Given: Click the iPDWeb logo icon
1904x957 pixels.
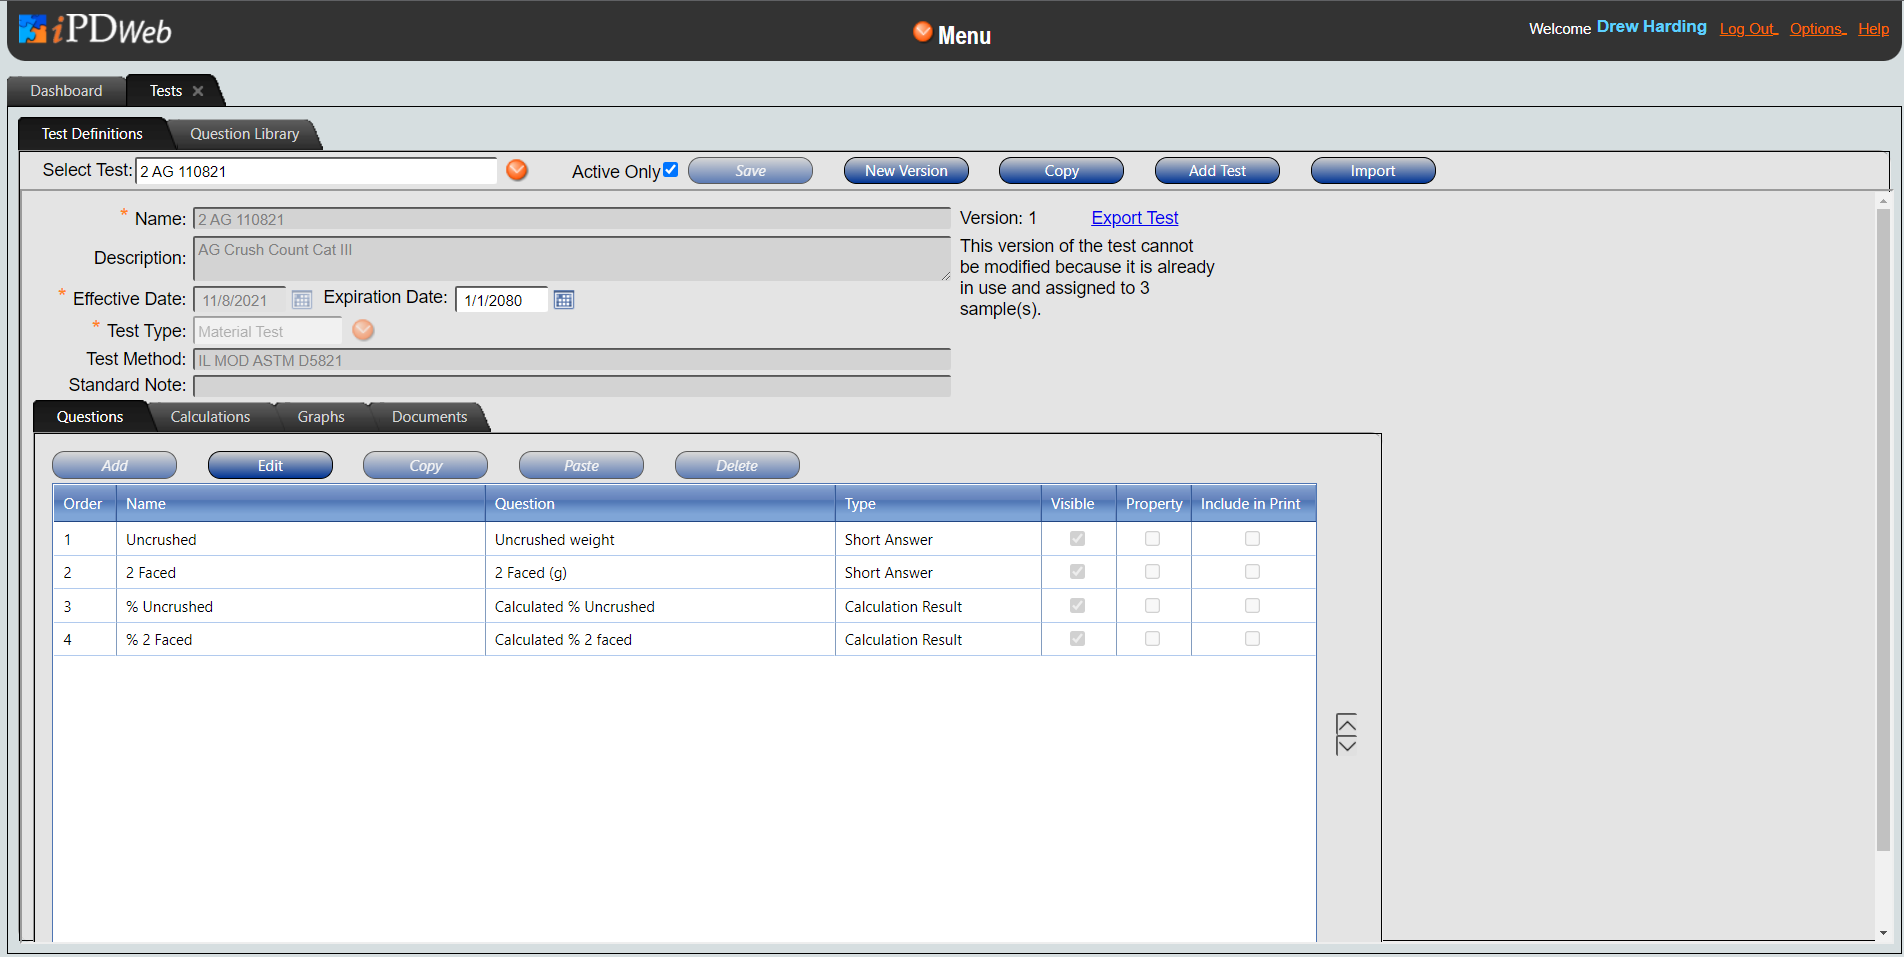Looking at the screenshot, I should 32,30.
